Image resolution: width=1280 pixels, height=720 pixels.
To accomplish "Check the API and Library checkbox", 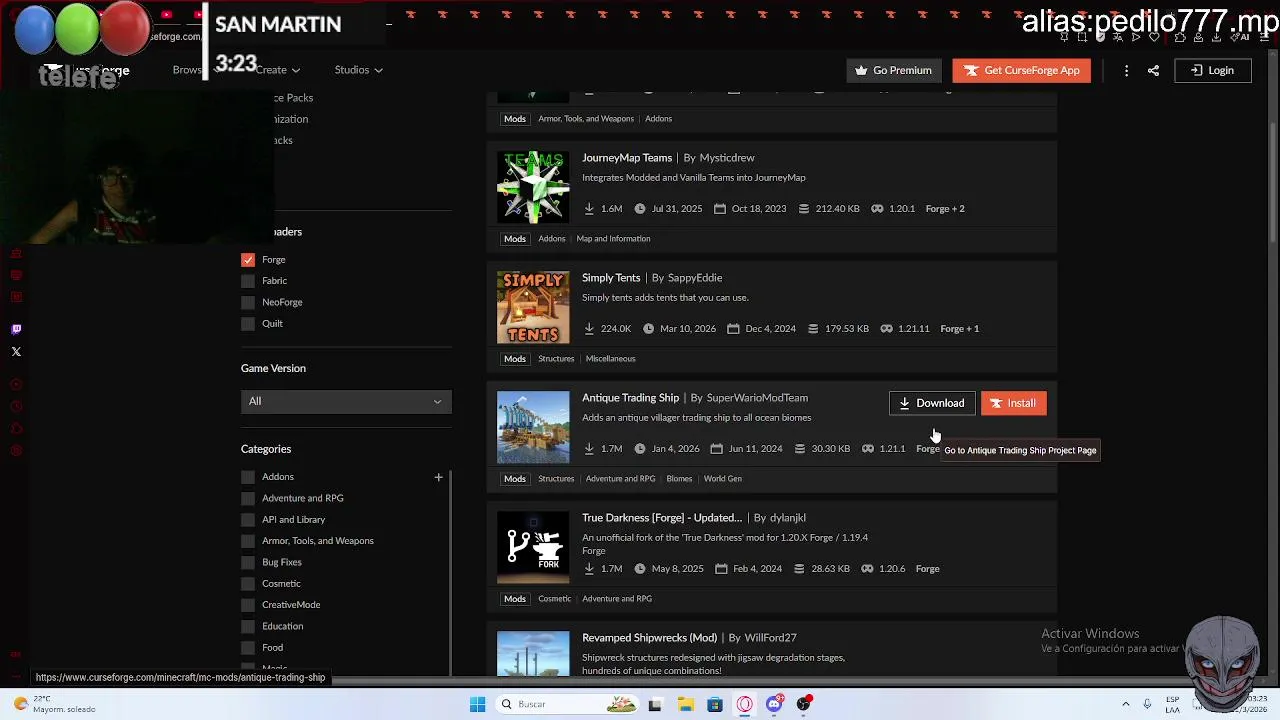I will click(x=248, y=519).
